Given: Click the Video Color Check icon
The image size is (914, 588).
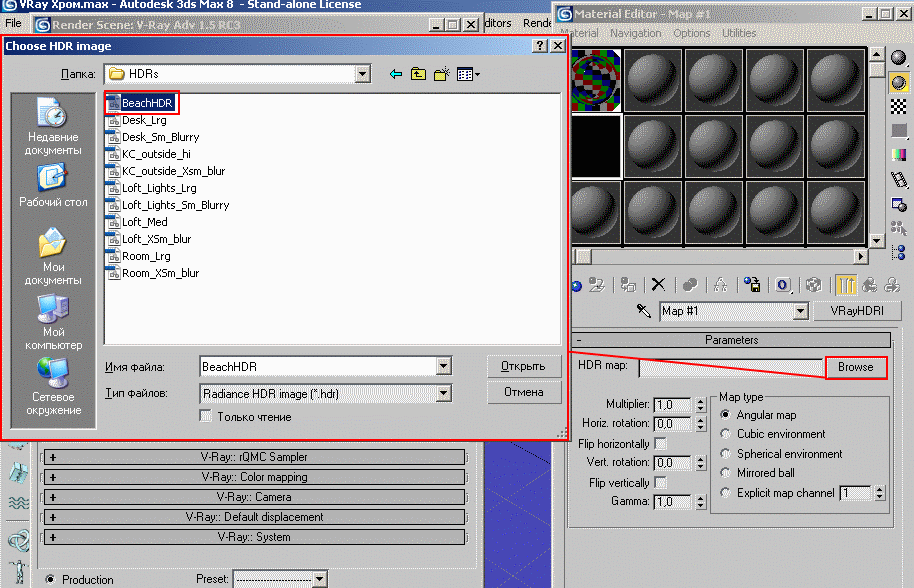Looking at the screenshot, I should 899,155.
